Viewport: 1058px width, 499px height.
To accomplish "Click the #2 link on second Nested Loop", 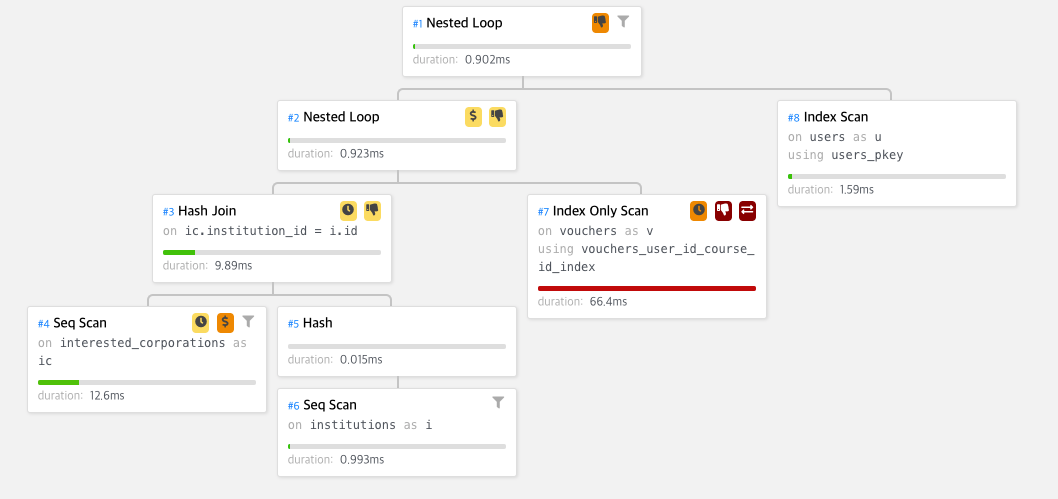I will pyautogui.click(x=294, y=117).
